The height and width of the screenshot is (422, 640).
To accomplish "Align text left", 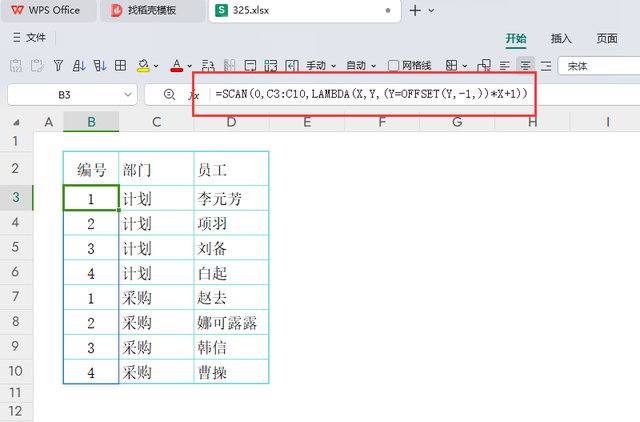I will (505, 65).
